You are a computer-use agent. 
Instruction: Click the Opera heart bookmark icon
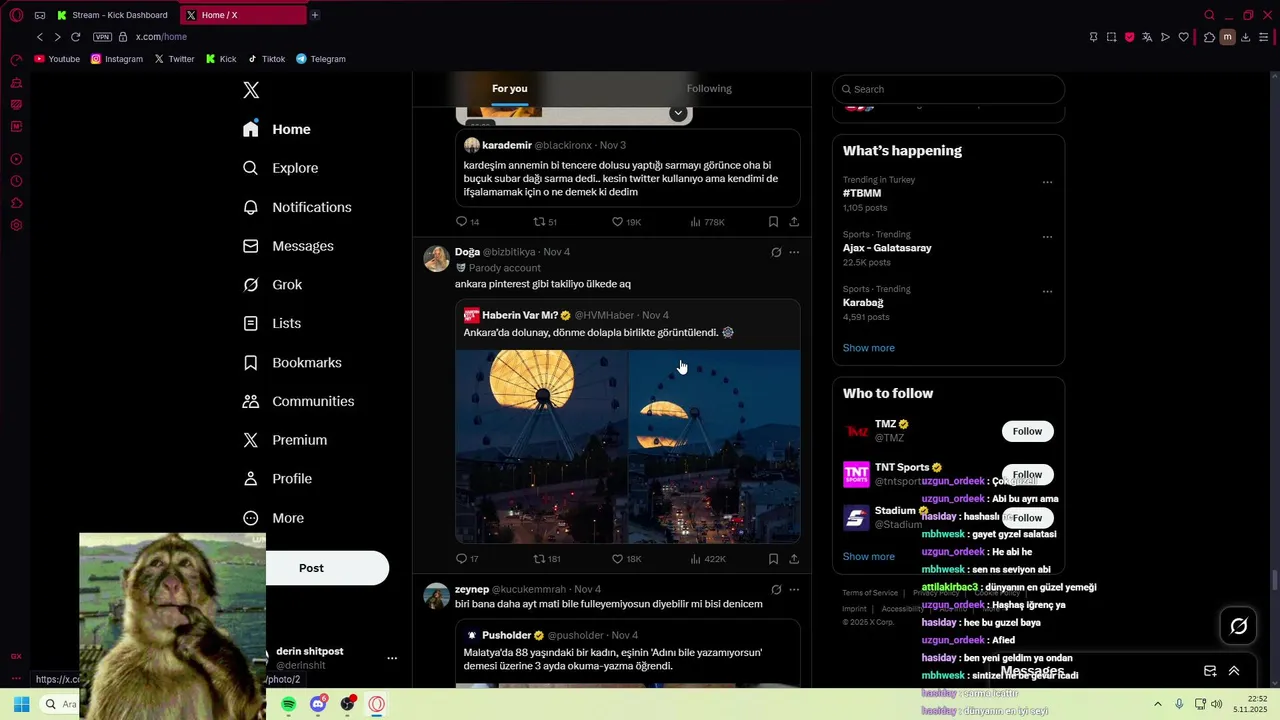click(x=1183, y=37)
